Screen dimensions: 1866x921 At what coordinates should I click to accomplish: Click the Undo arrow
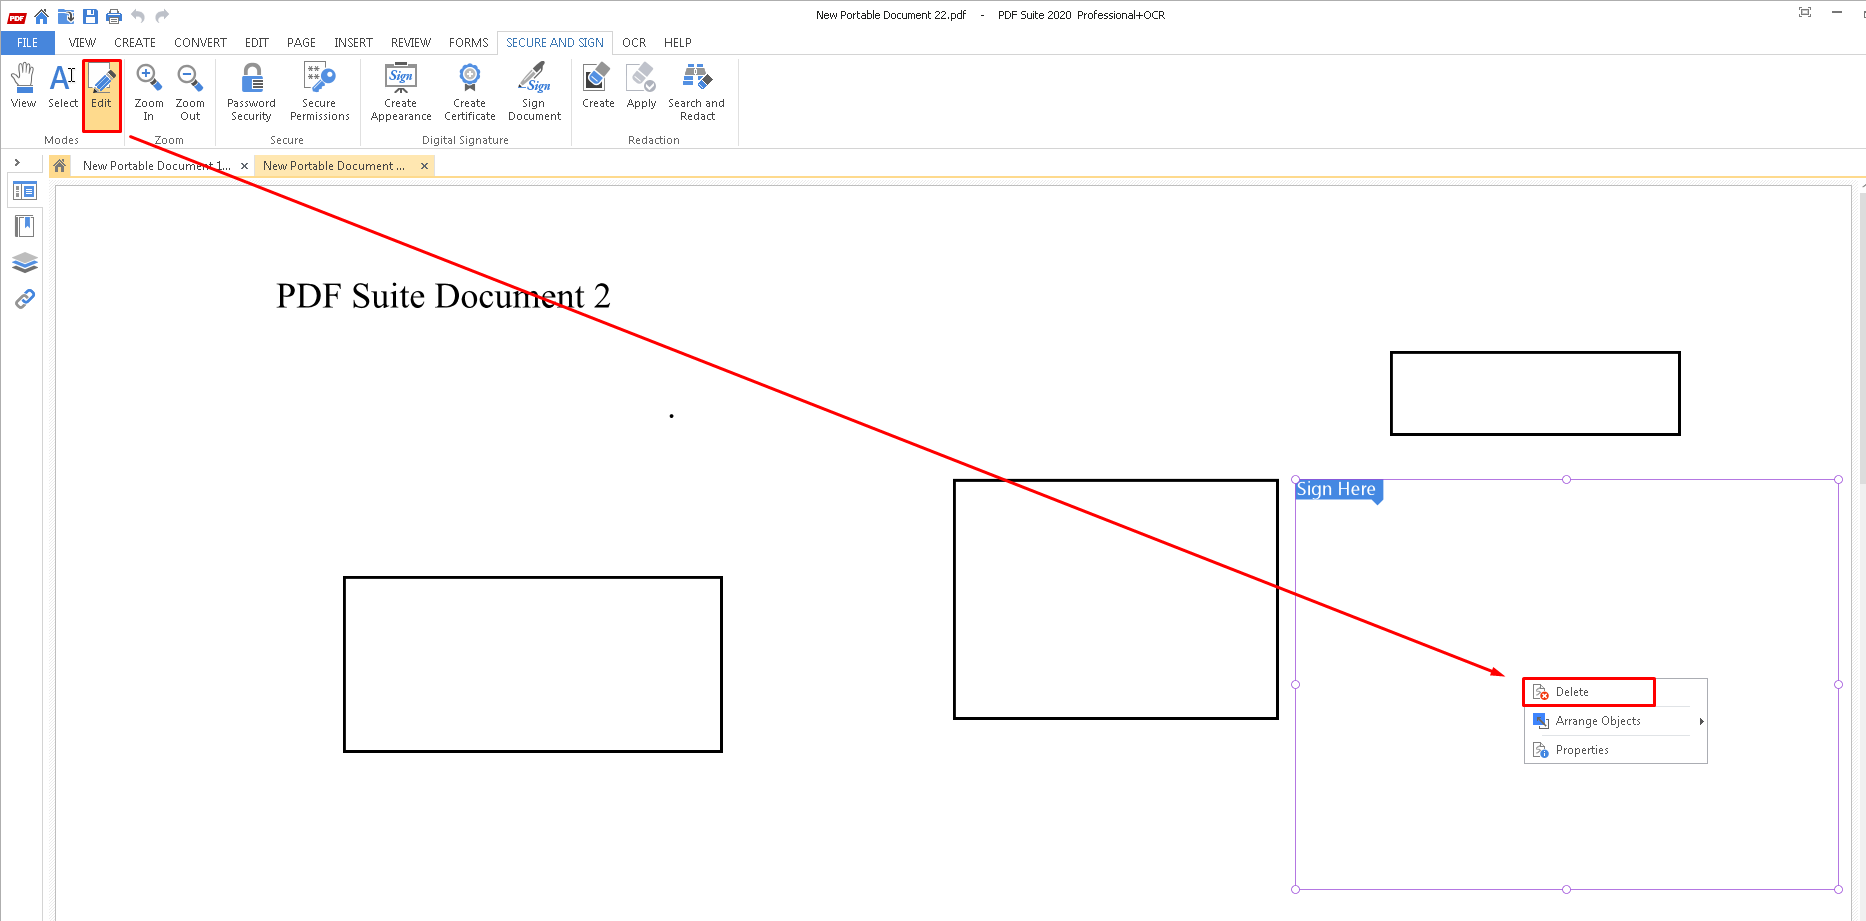click(138, 16)
